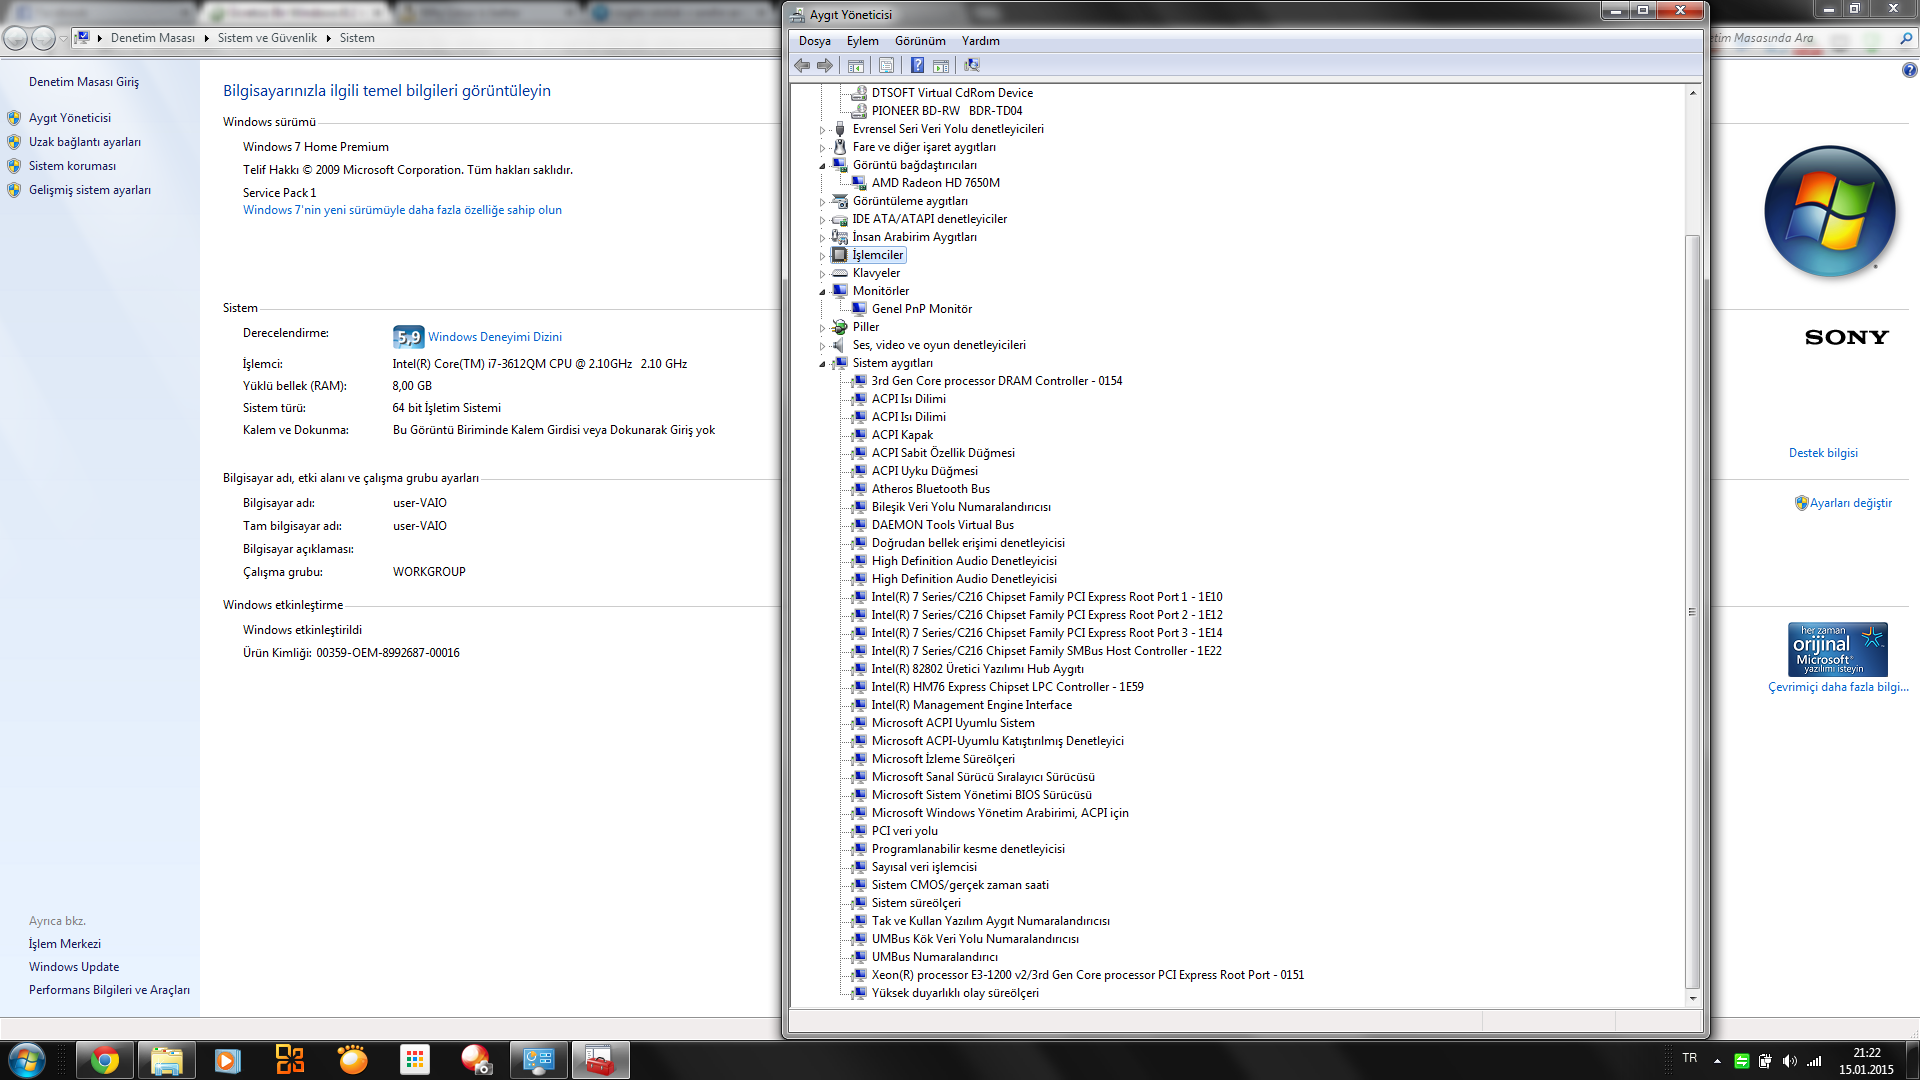The image size is (1920, 1080).
Task: Open Performans Bilgileri ve Araçları link
Action: pyautogui.click(x=109, y=990)
